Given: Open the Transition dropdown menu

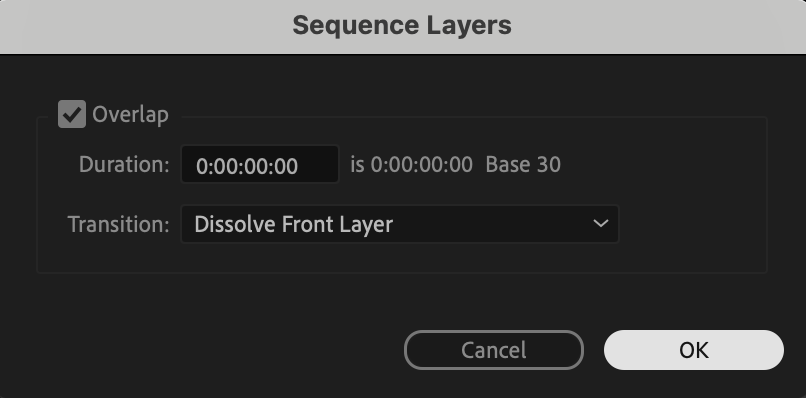Looking at the screenshot, I should (x=400, y=224).
